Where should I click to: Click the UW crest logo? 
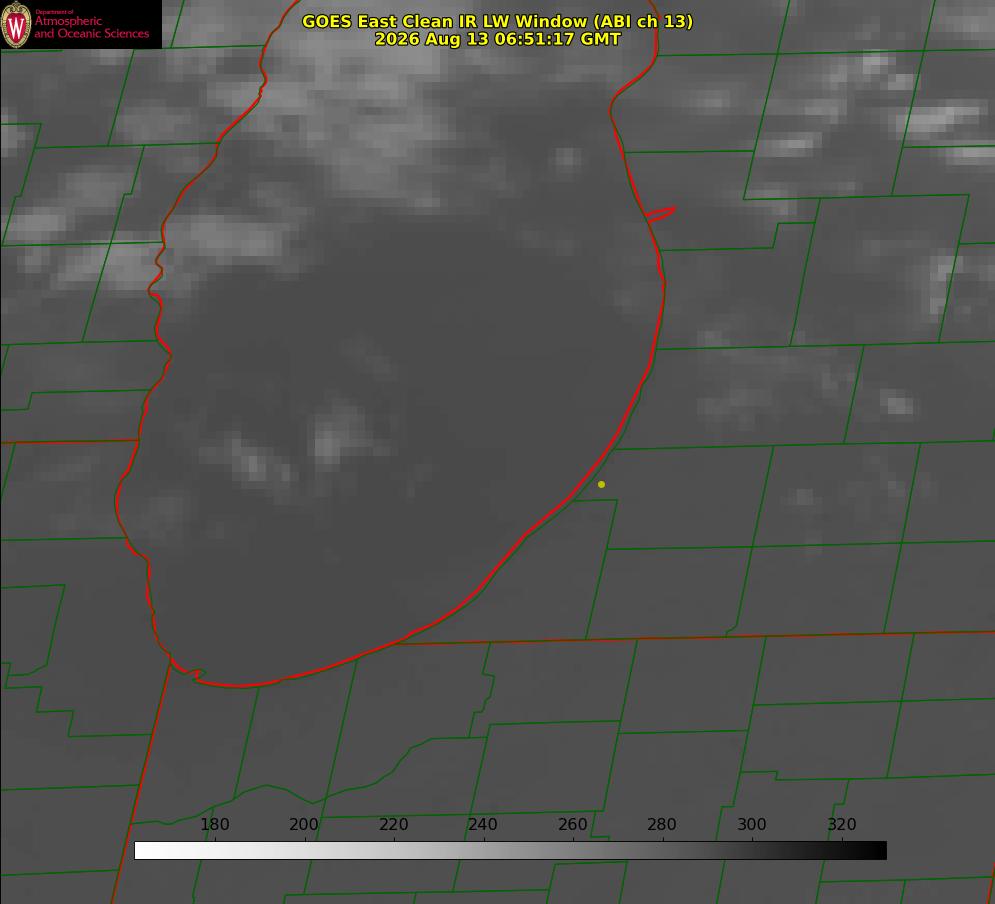pos(16,24)
